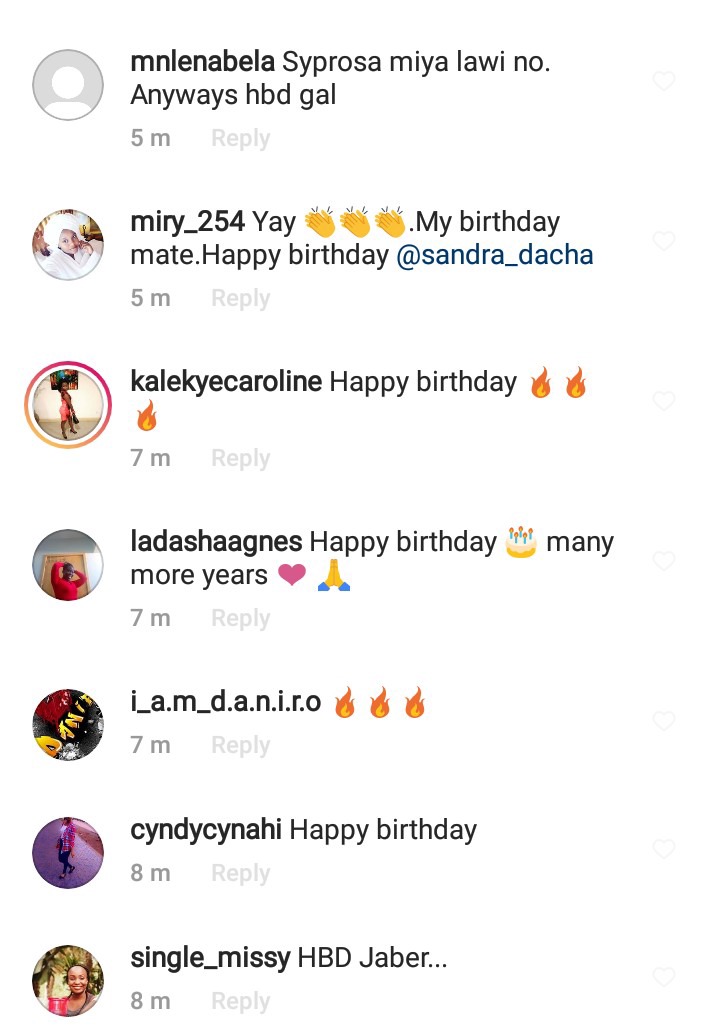Open single_missy's avatar photo

pyautogui.click(x=68, y=981)
